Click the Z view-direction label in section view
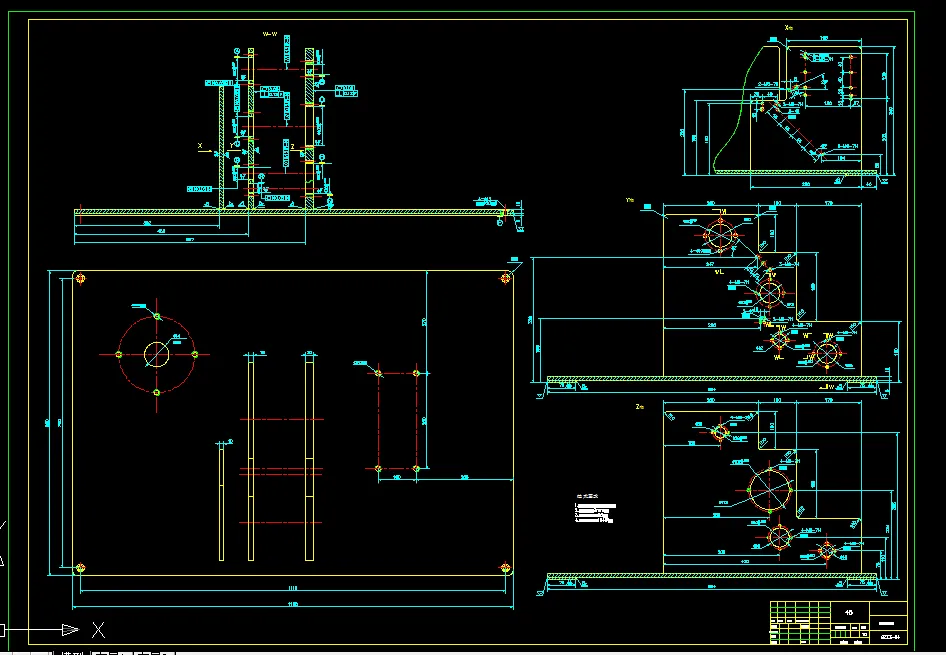 tap(293, 147)
